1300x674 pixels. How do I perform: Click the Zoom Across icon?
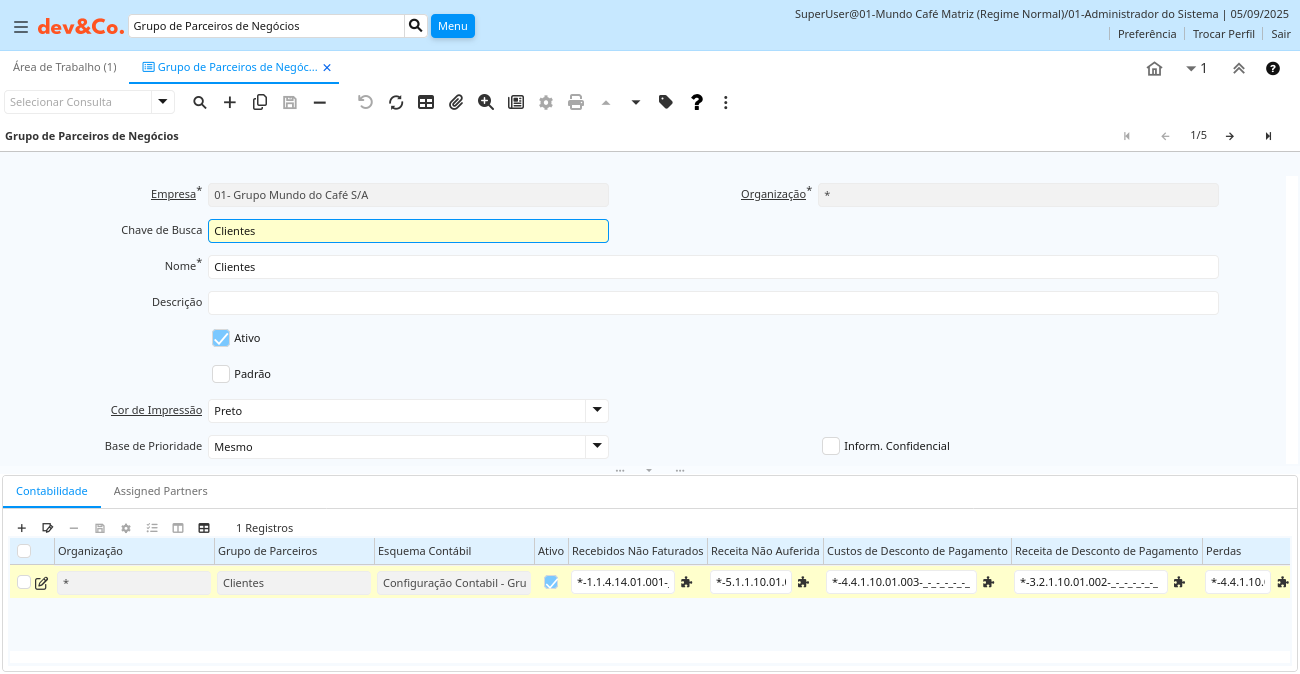point(486,102)
